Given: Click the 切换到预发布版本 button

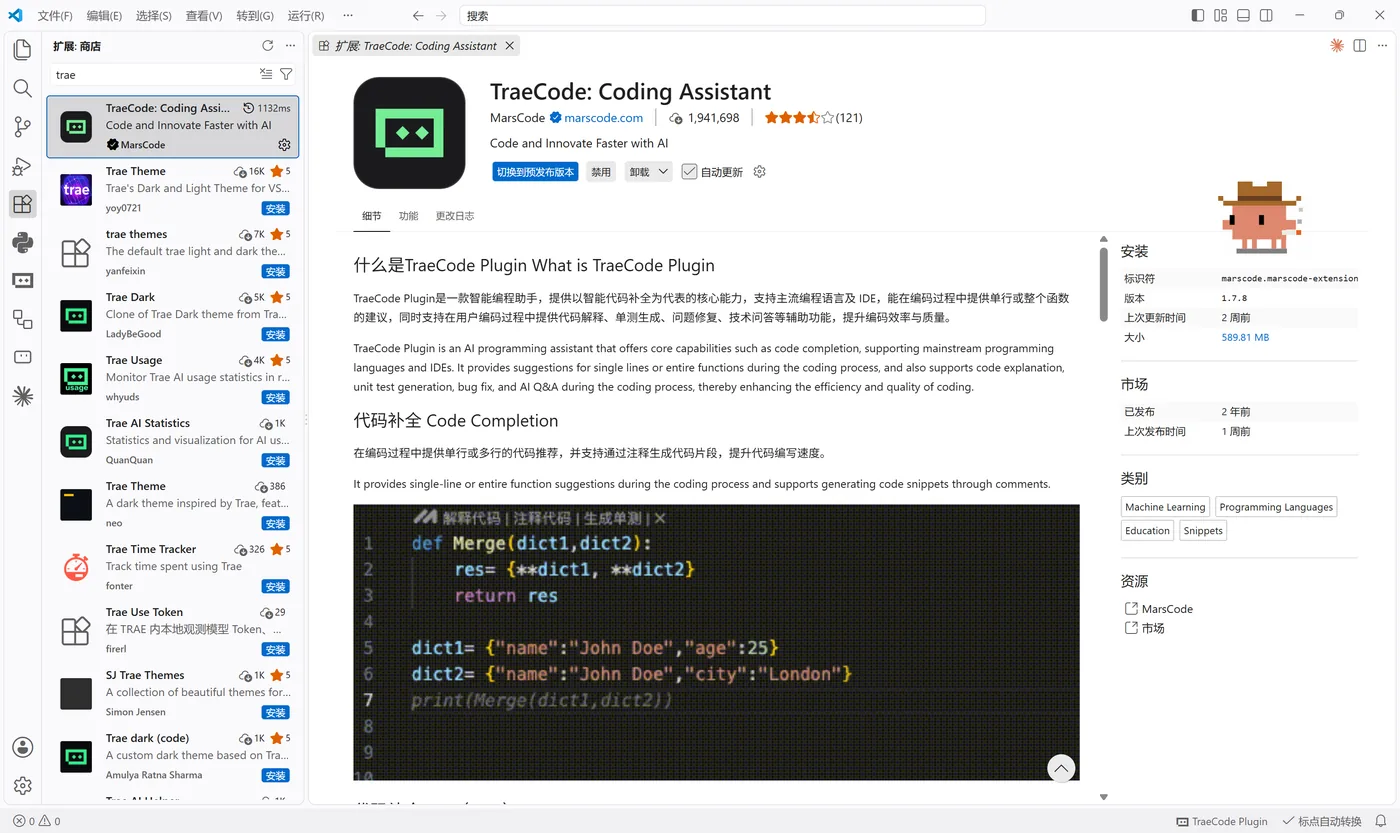Looking at the screenshot, I should pos(535,172).
